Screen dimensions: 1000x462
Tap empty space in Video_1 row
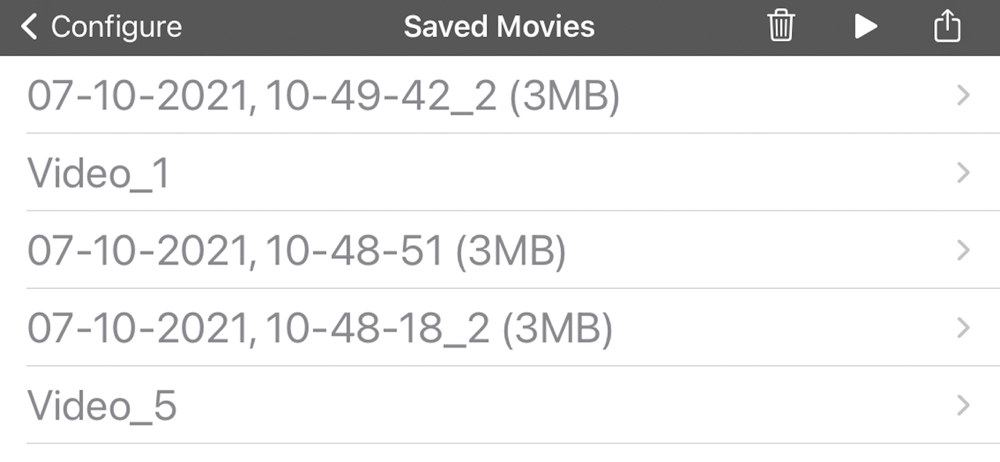561,172
